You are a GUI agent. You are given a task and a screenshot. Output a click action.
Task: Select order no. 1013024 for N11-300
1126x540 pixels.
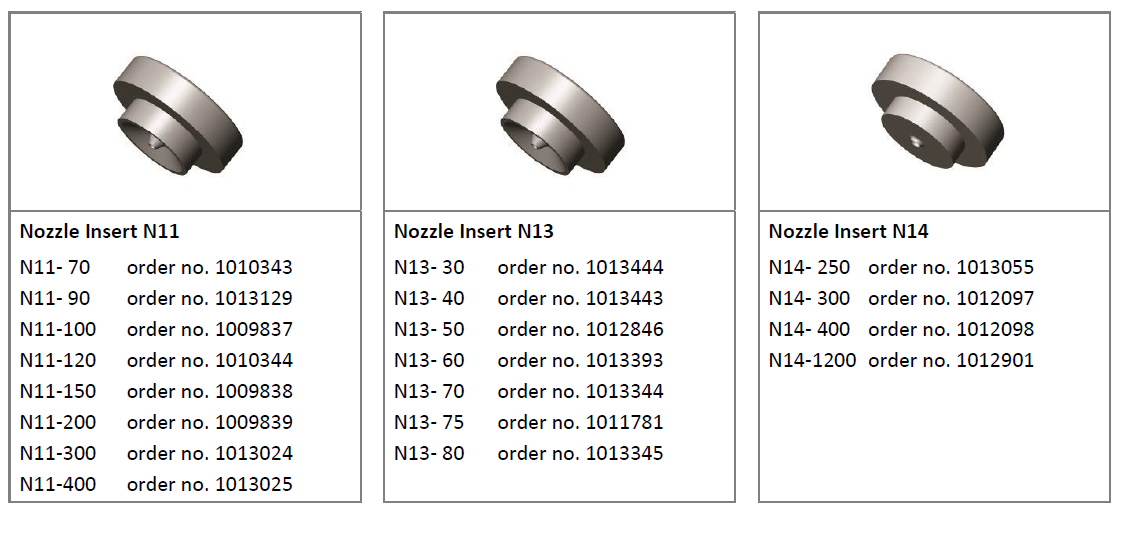click(210, 454)
